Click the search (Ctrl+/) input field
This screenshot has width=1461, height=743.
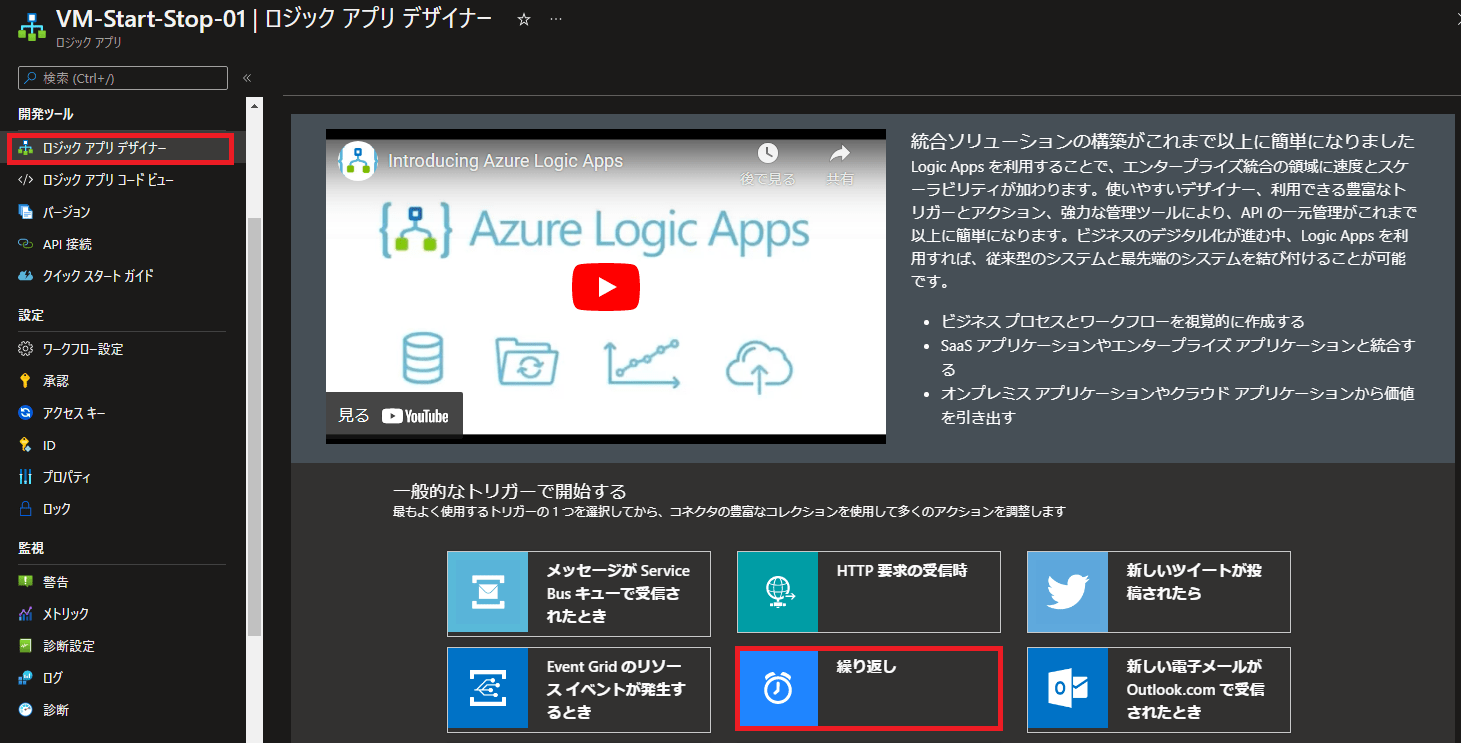[x=123, y=78]
